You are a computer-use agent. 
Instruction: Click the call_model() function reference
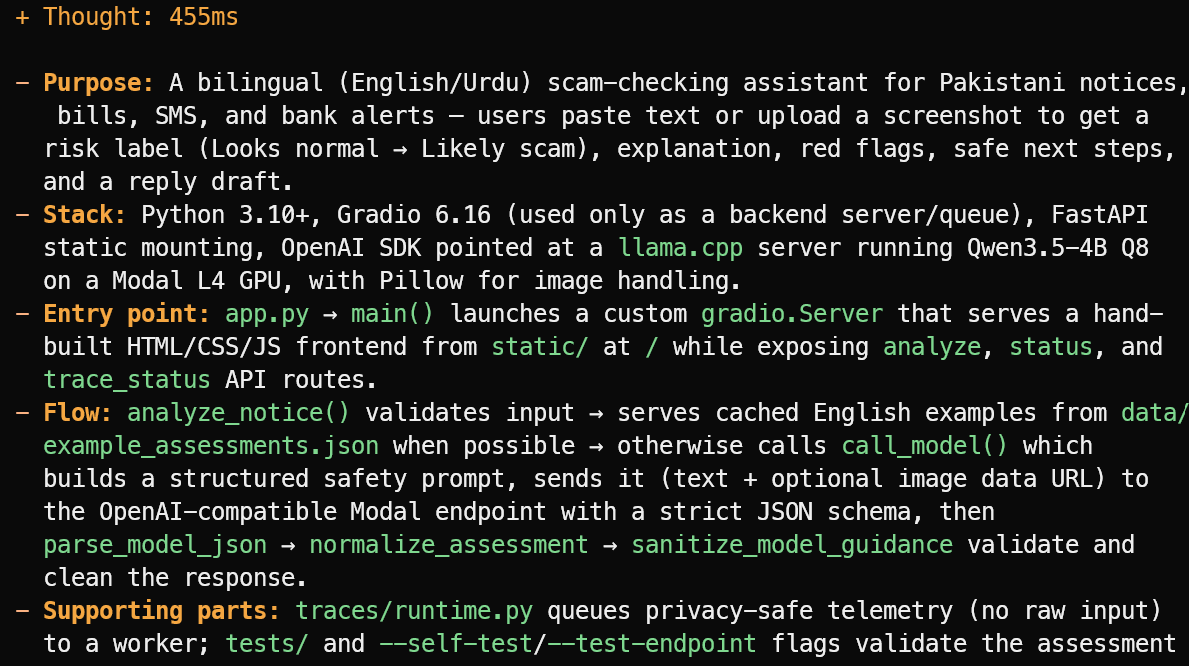(x=924, y=445)
